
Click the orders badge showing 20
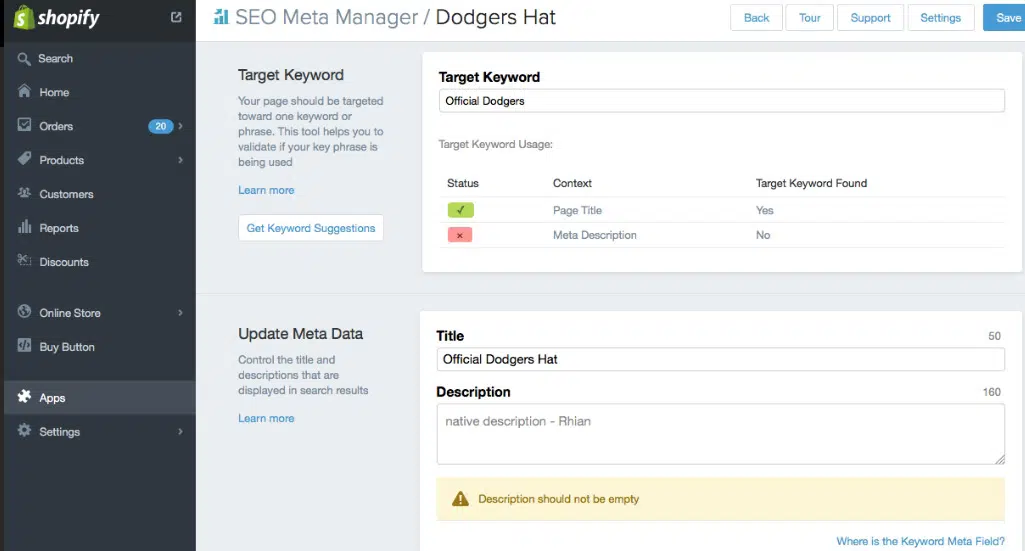coord(160,126)
